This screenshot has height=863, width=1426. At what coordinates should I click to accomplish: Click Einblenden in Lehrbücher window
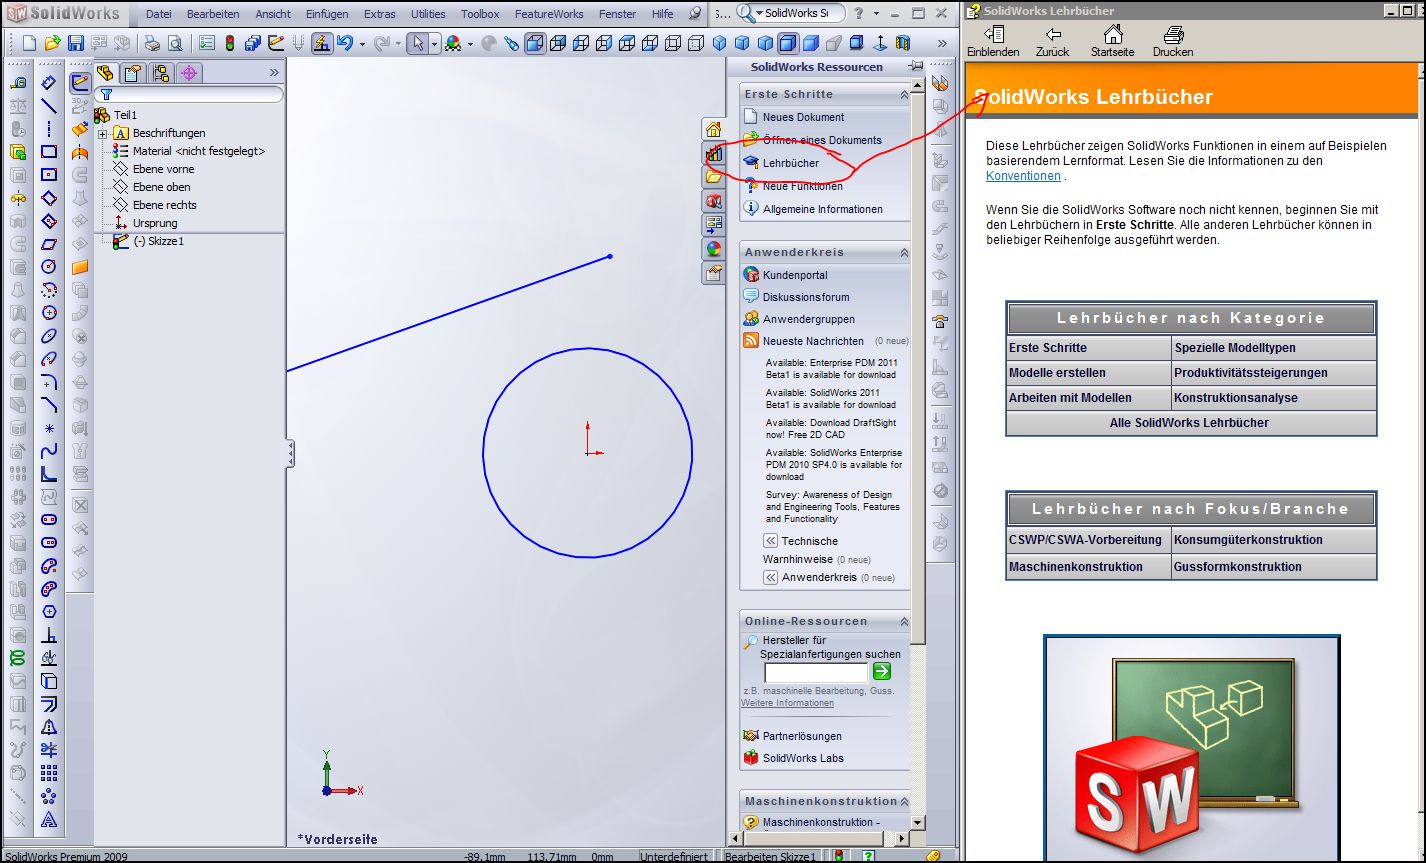coord(994,41)
